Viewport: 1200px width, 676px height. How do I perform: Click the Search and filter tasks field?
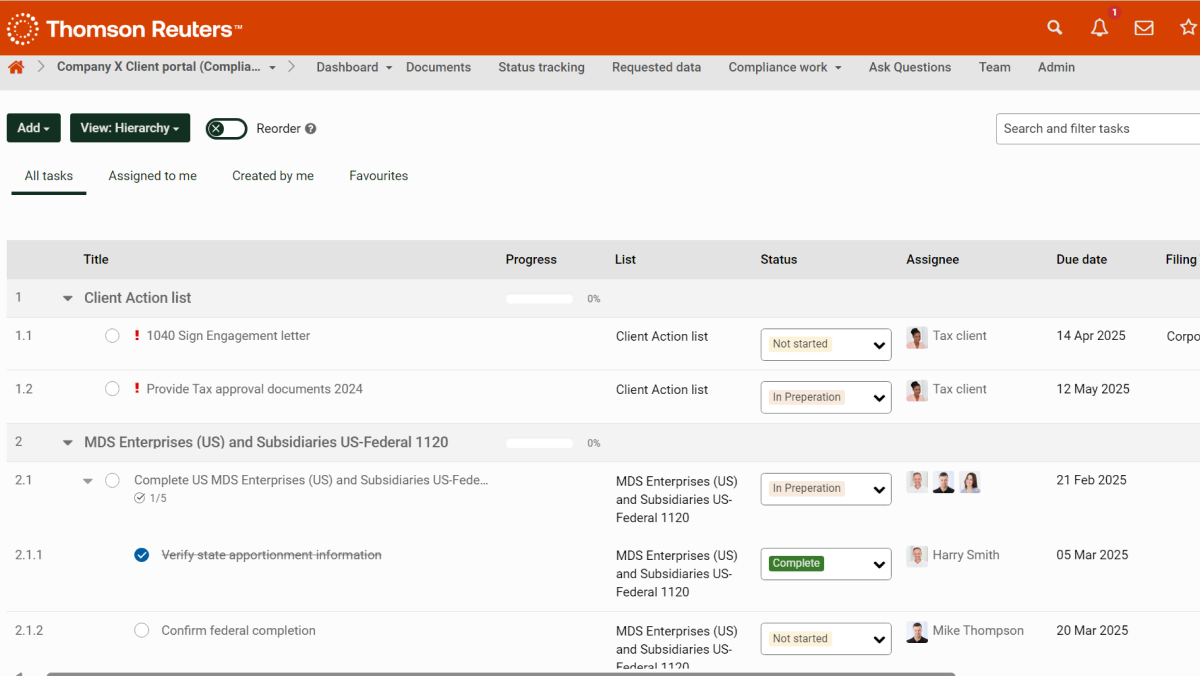click(x=1097, y=129)
